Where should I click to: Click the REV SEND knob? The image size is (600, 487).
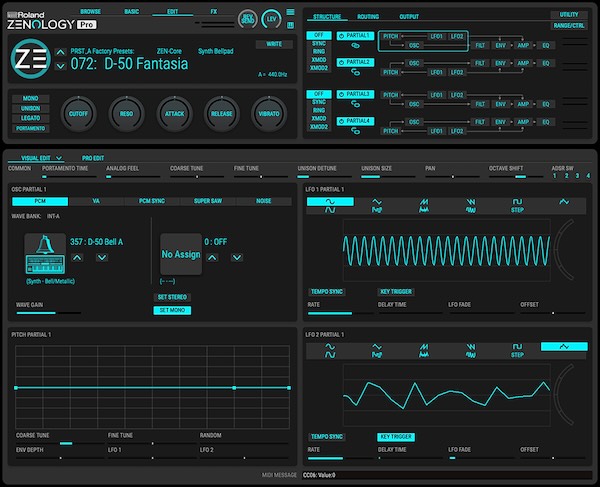(248, 19)
